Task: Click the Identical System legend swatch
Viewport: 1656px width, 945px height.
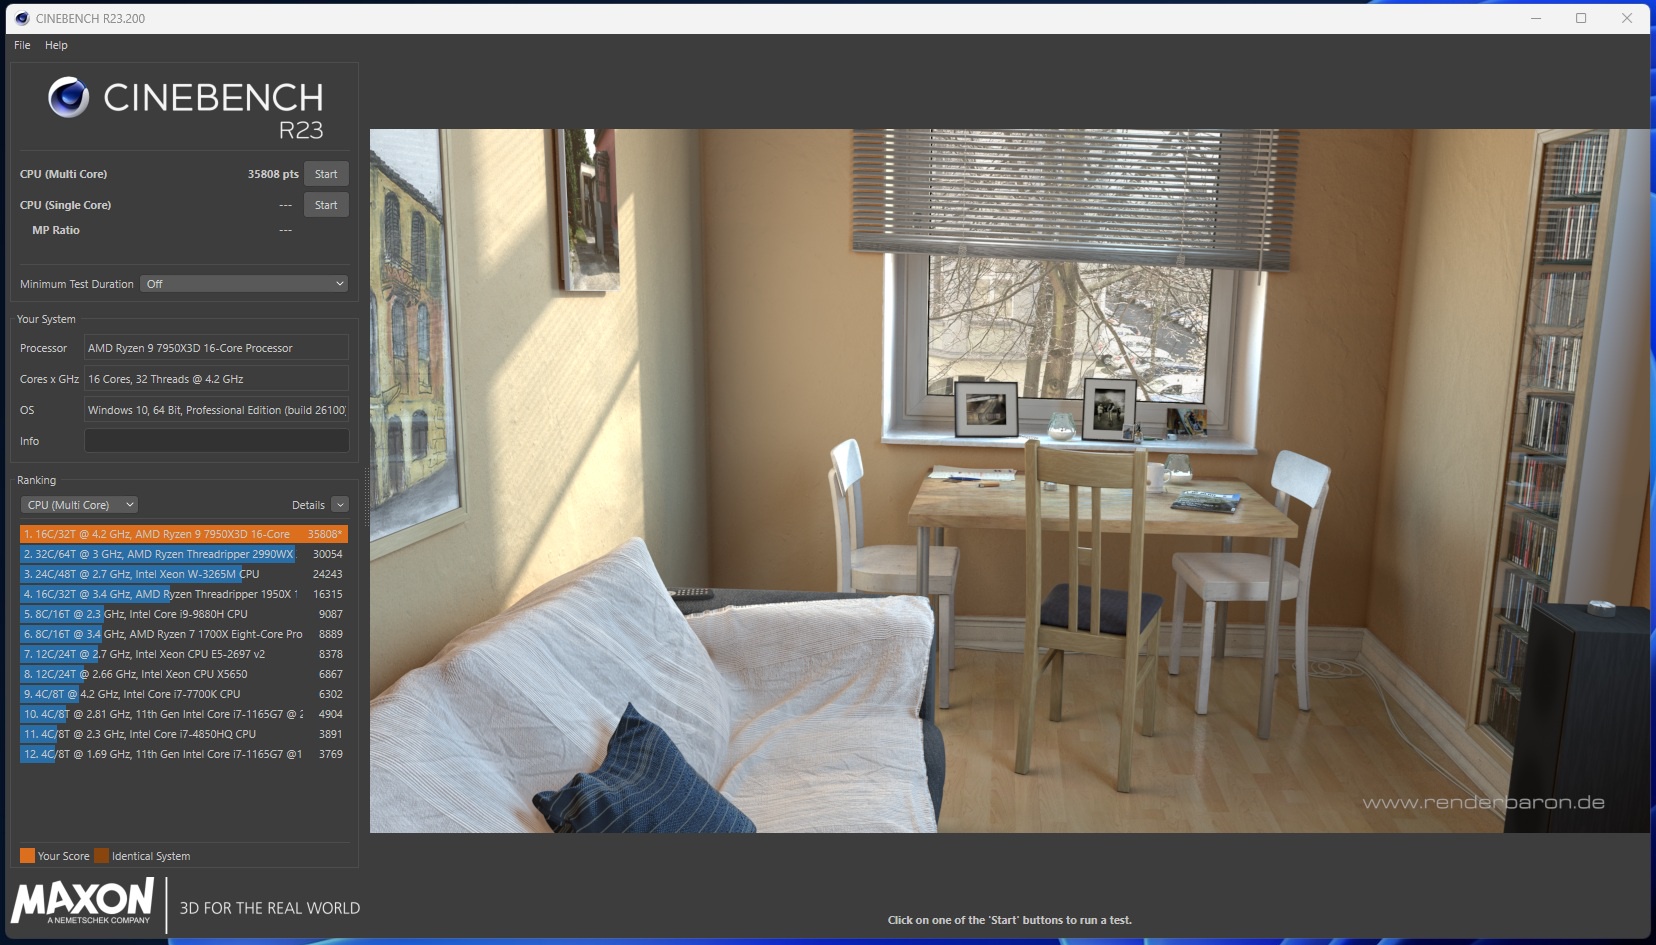Action: pos(101,856)
